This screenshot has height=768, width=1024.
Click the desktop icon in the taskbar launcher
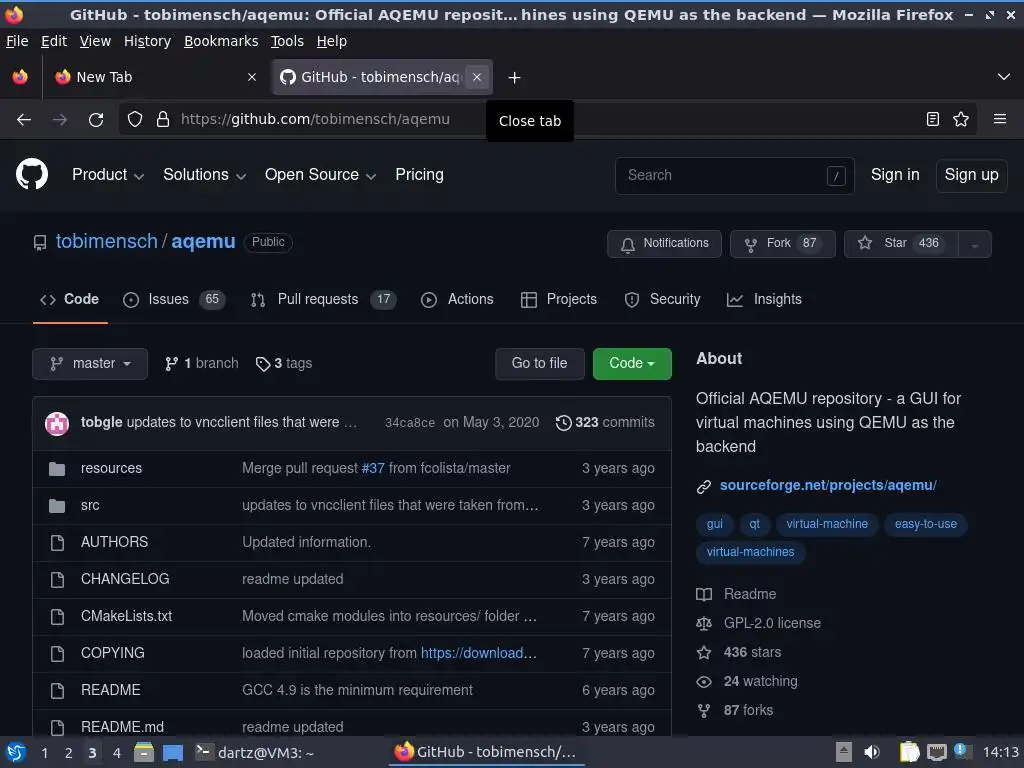(x=172, y=753)
